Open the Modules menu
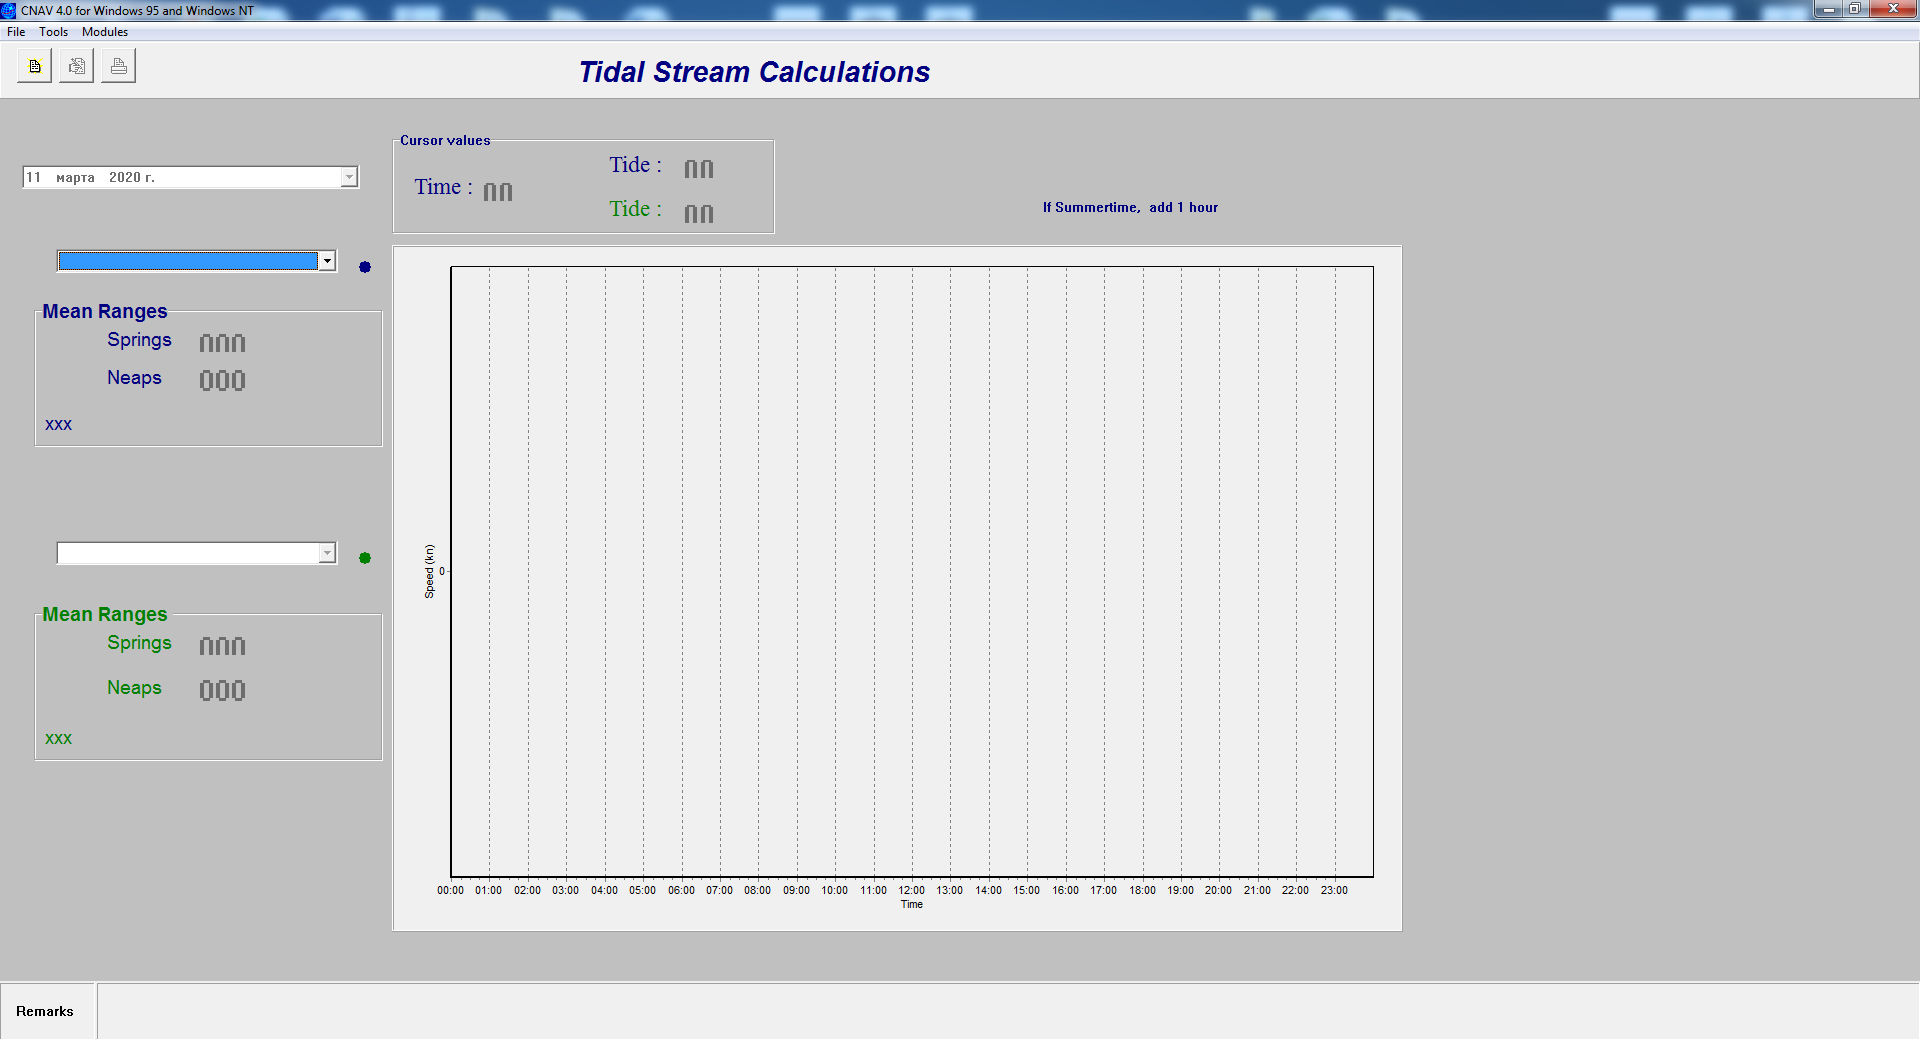The image size is (1920, 1040). click(105, 32)
